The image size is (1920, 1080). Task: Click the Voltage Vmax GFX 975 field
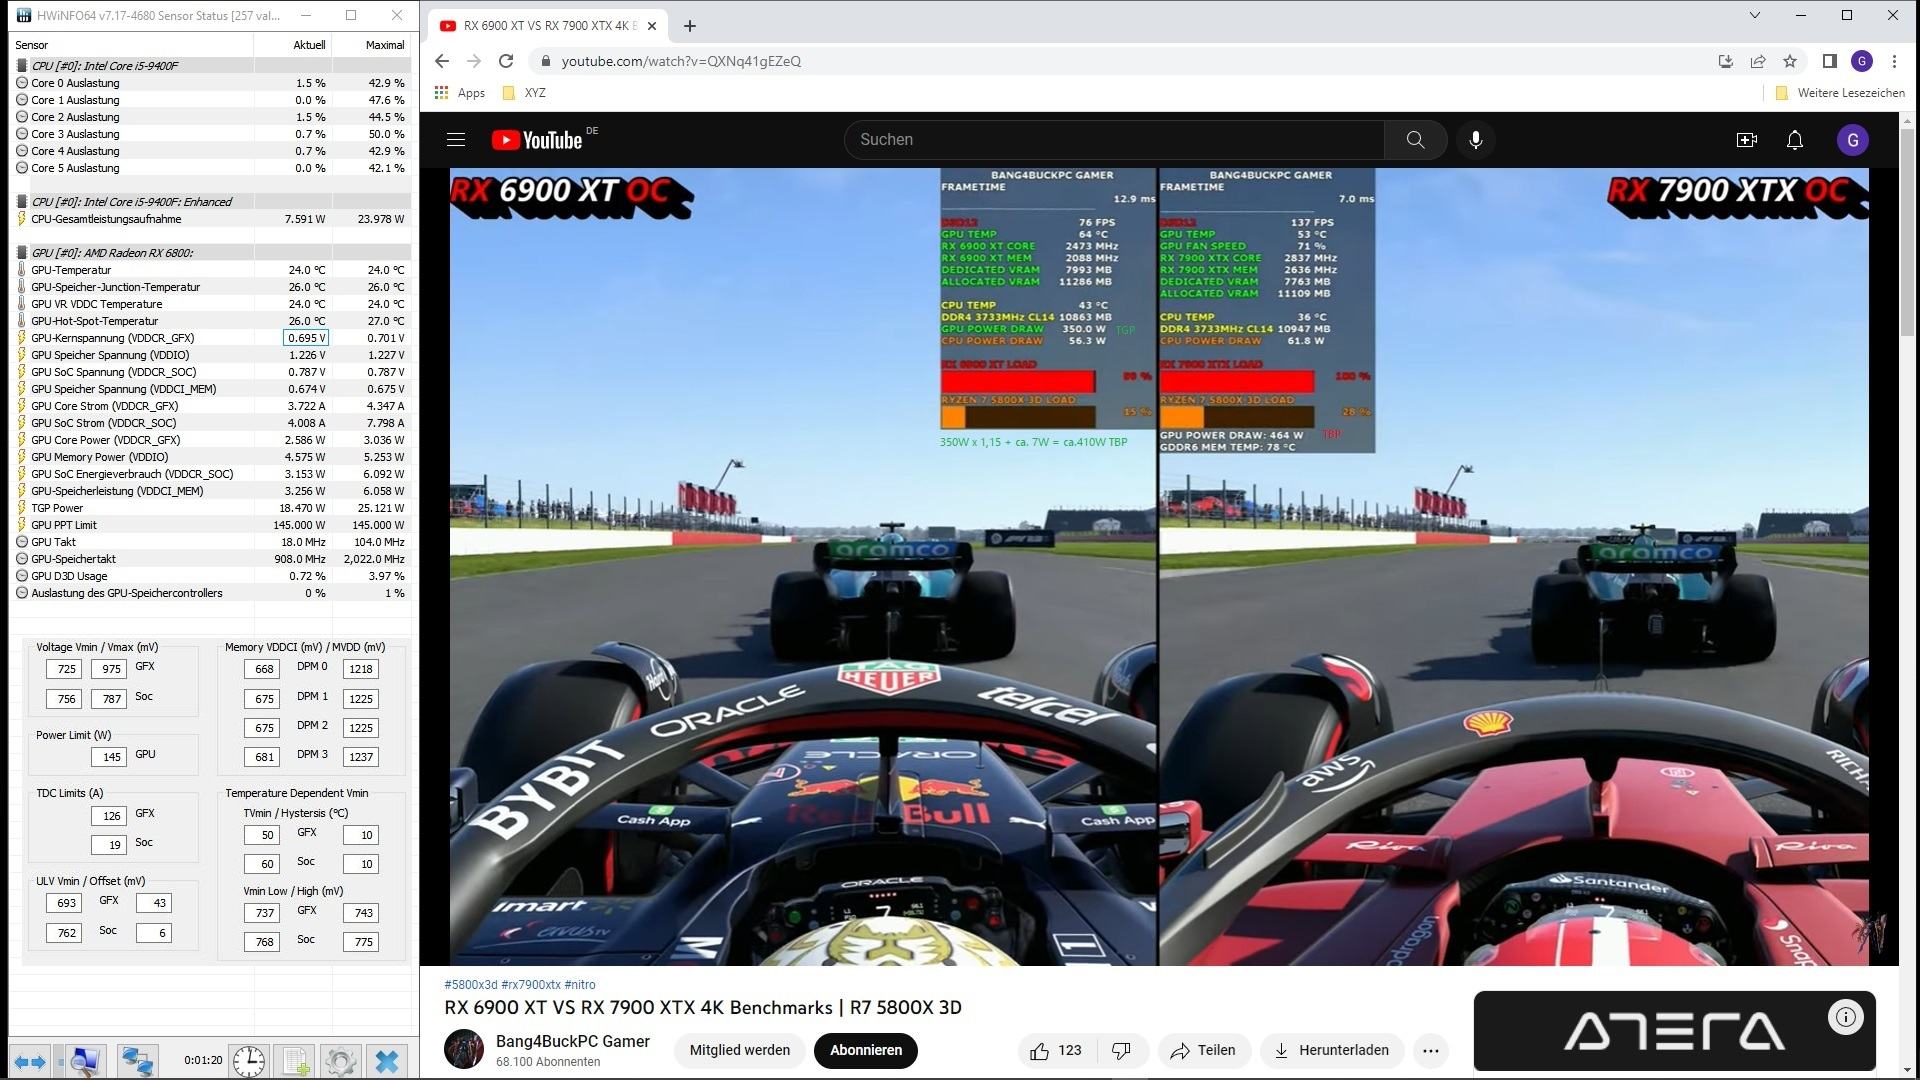pos(108,669)
